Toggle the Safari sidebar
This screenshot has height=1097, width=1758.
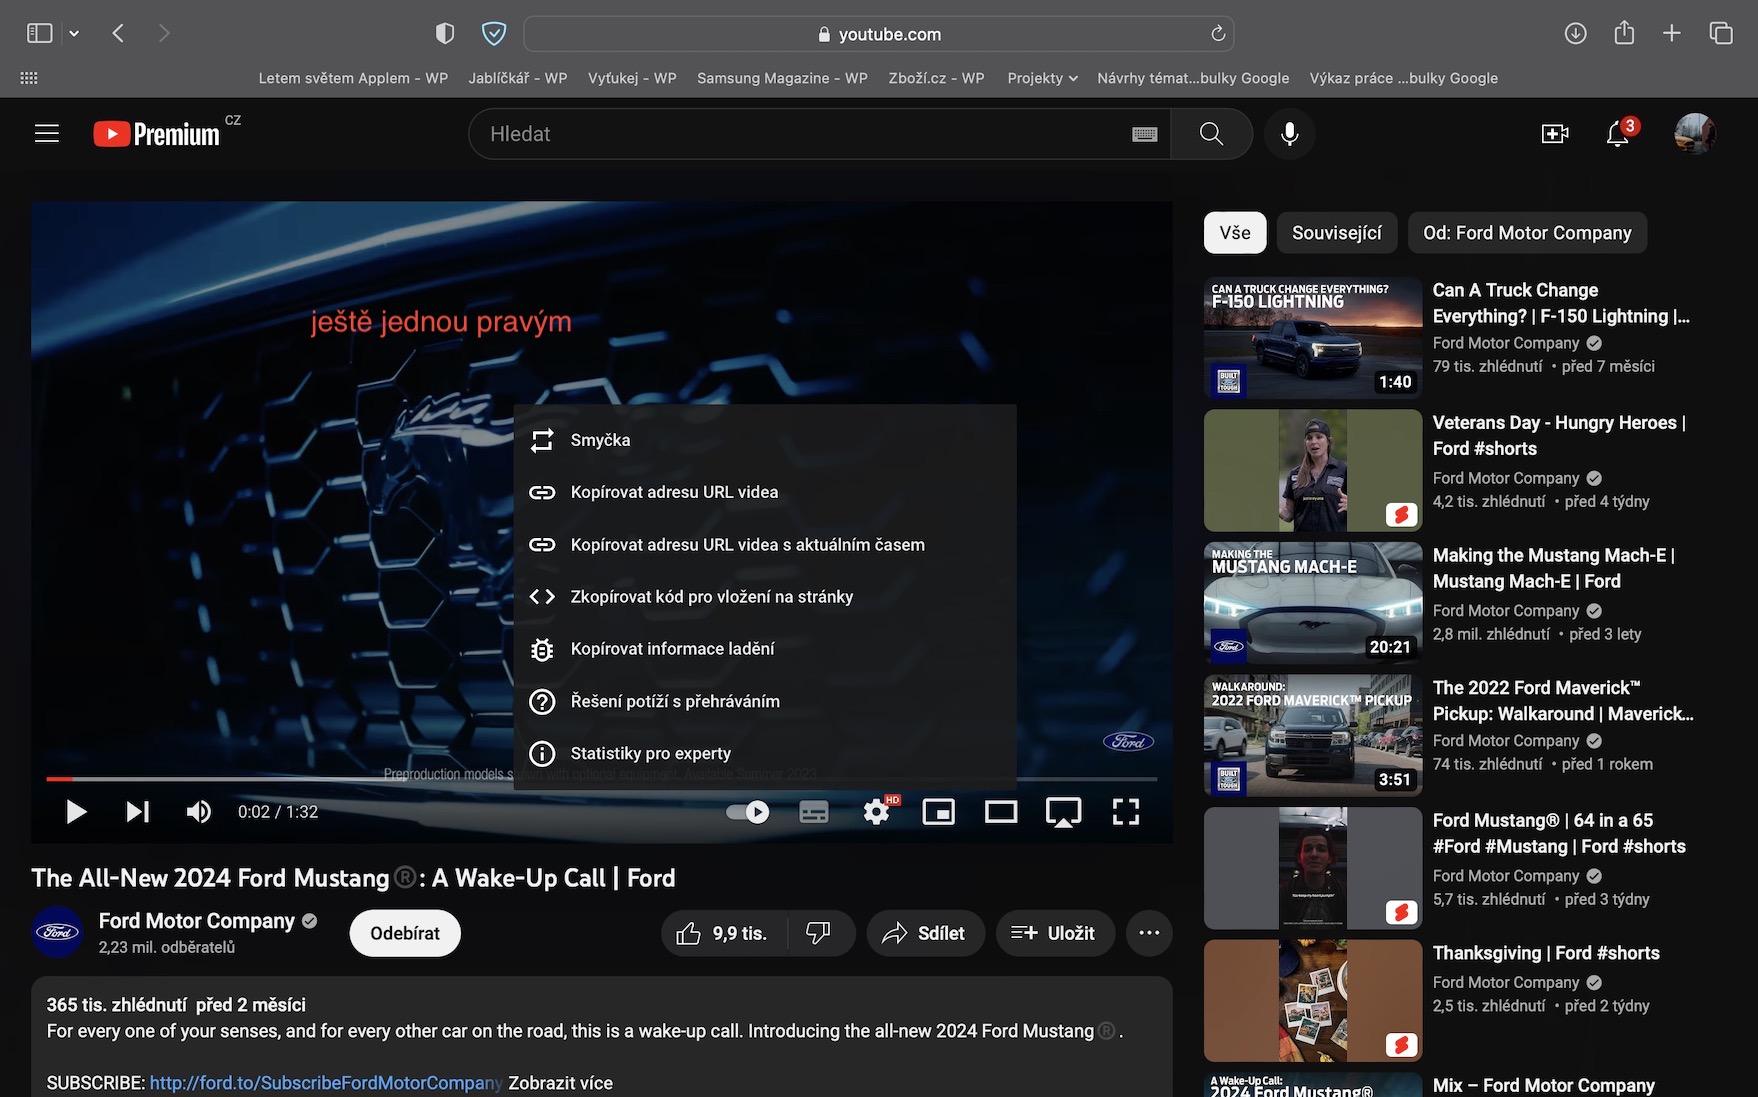pos(39,34)
